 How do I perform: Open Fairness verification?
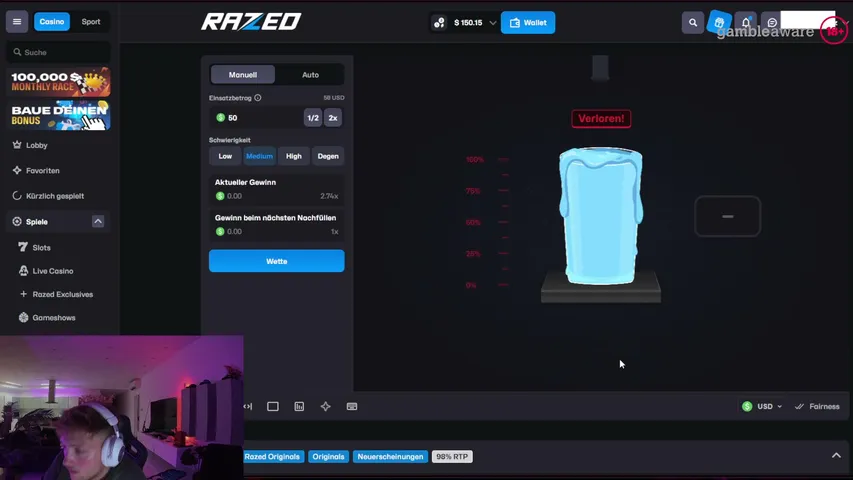pos(817,407)
